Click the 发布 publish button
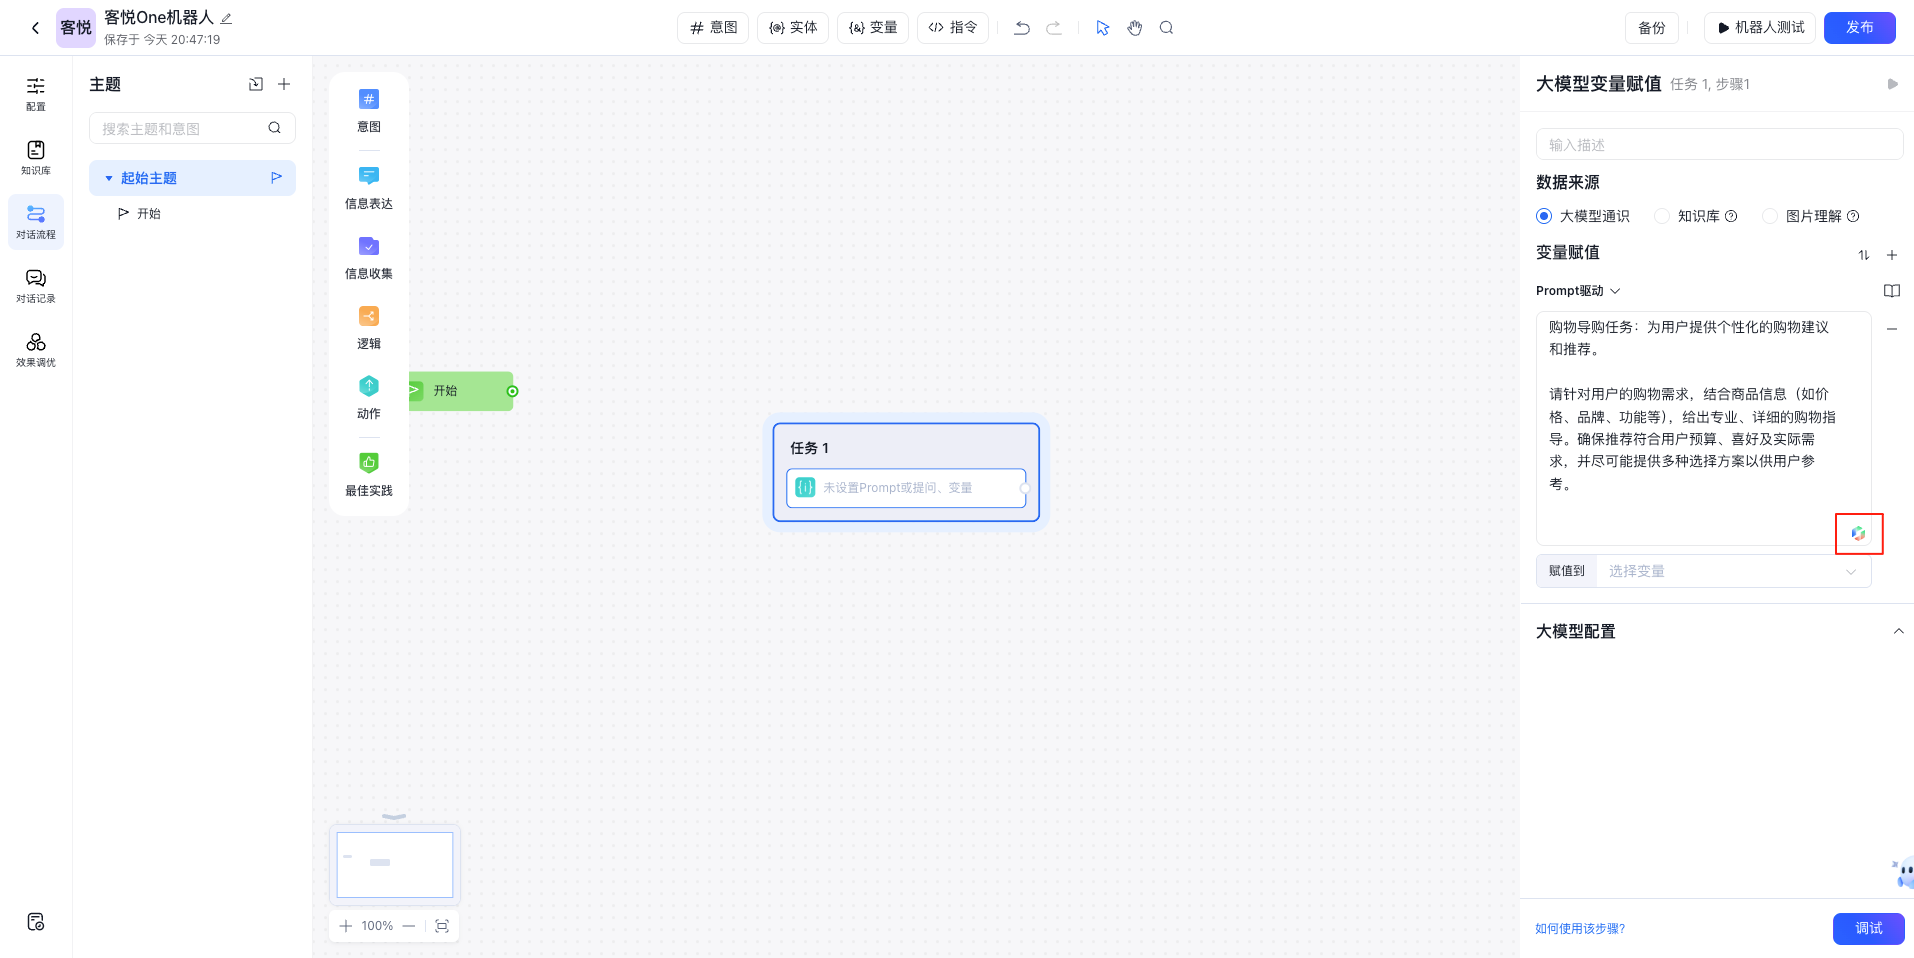Viewport: 1914px width, 958px height. pyautogui.click(x=1859, y=28)
